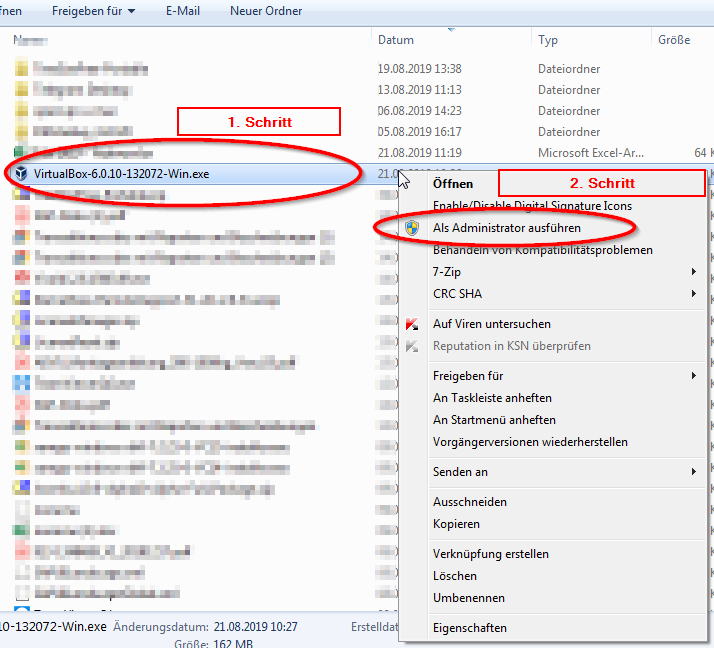
Task: Open Freigeben für in context menu
Action: [468, 376]
